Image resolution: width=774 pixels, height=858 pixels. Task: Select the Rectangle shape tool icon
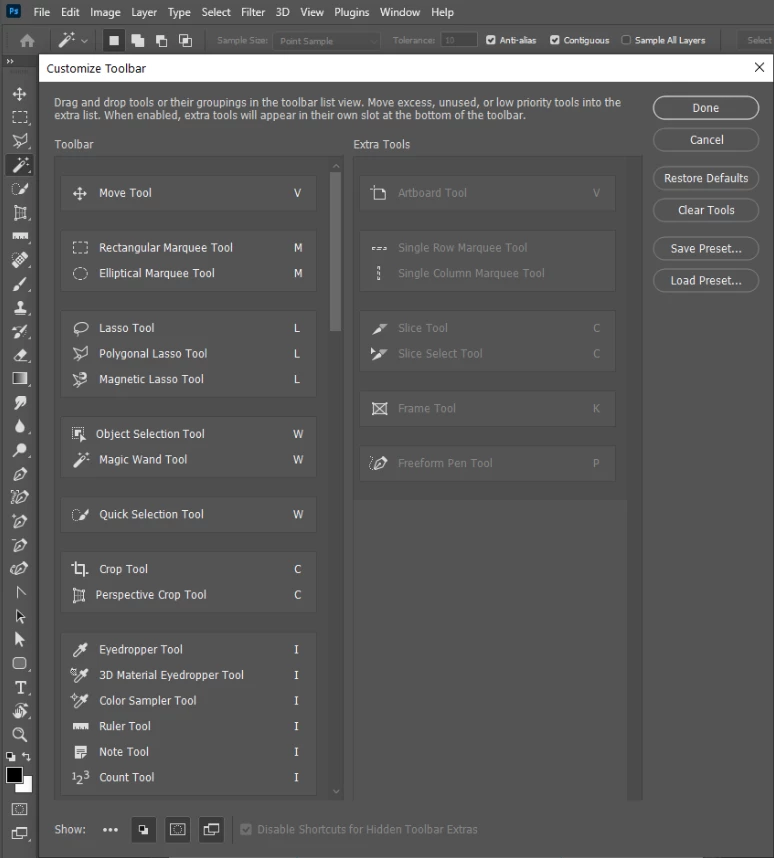20,663
